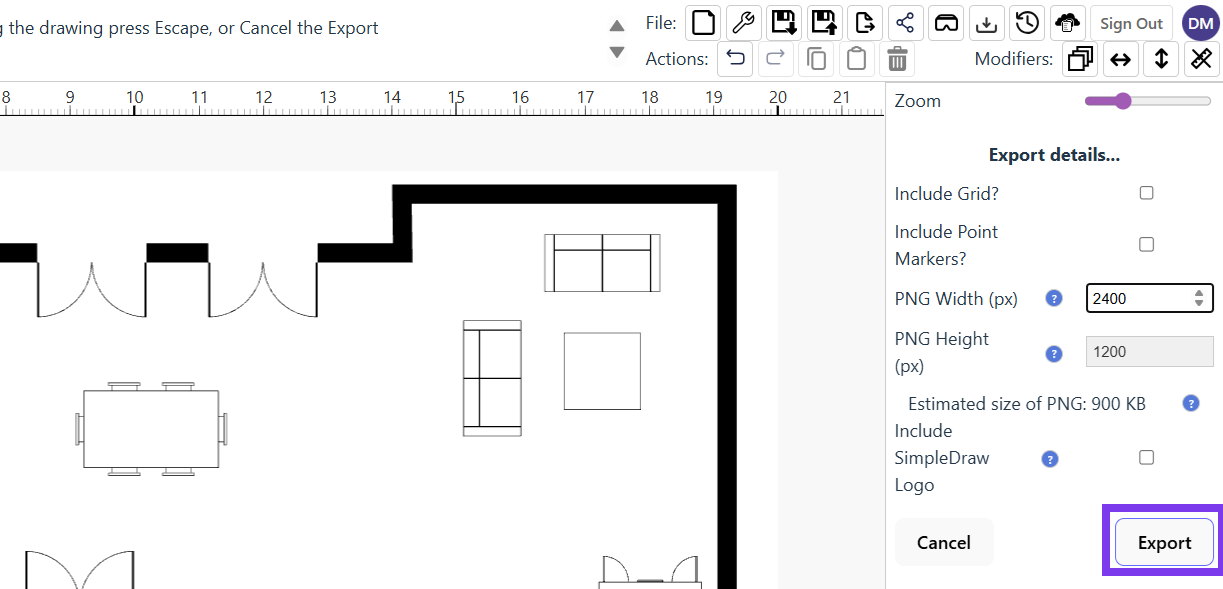1223x589 pixels.
Task: Collapse the toolbar with the up arrow
Action: pos(617,27)
